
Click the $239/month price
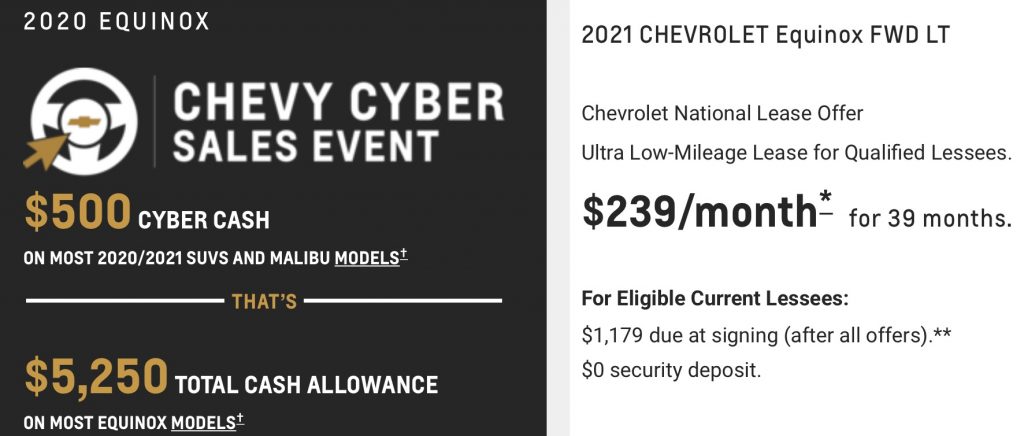(699, 211)
